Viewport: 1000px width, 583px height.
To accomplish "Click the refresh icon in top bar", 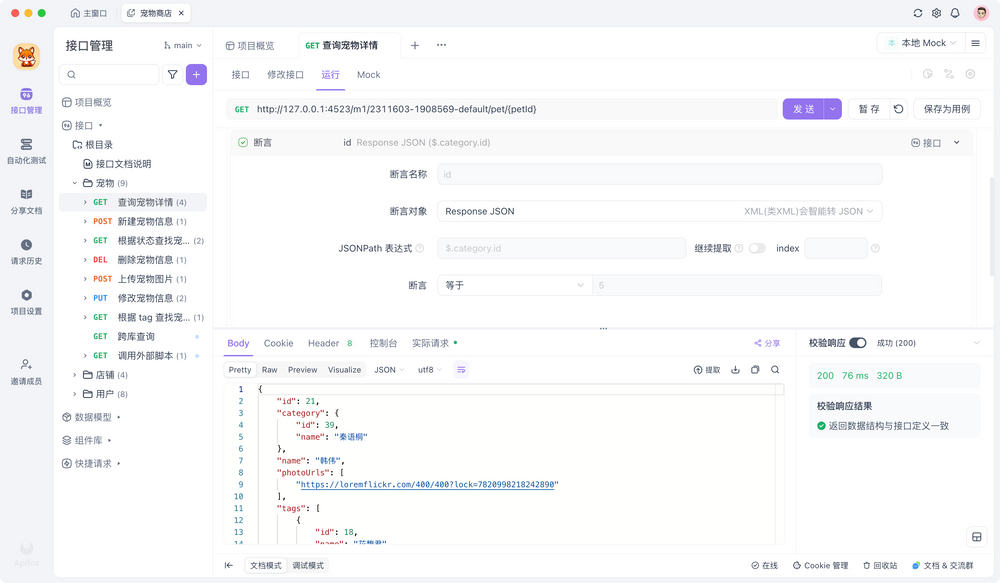I will click(918, 13).
